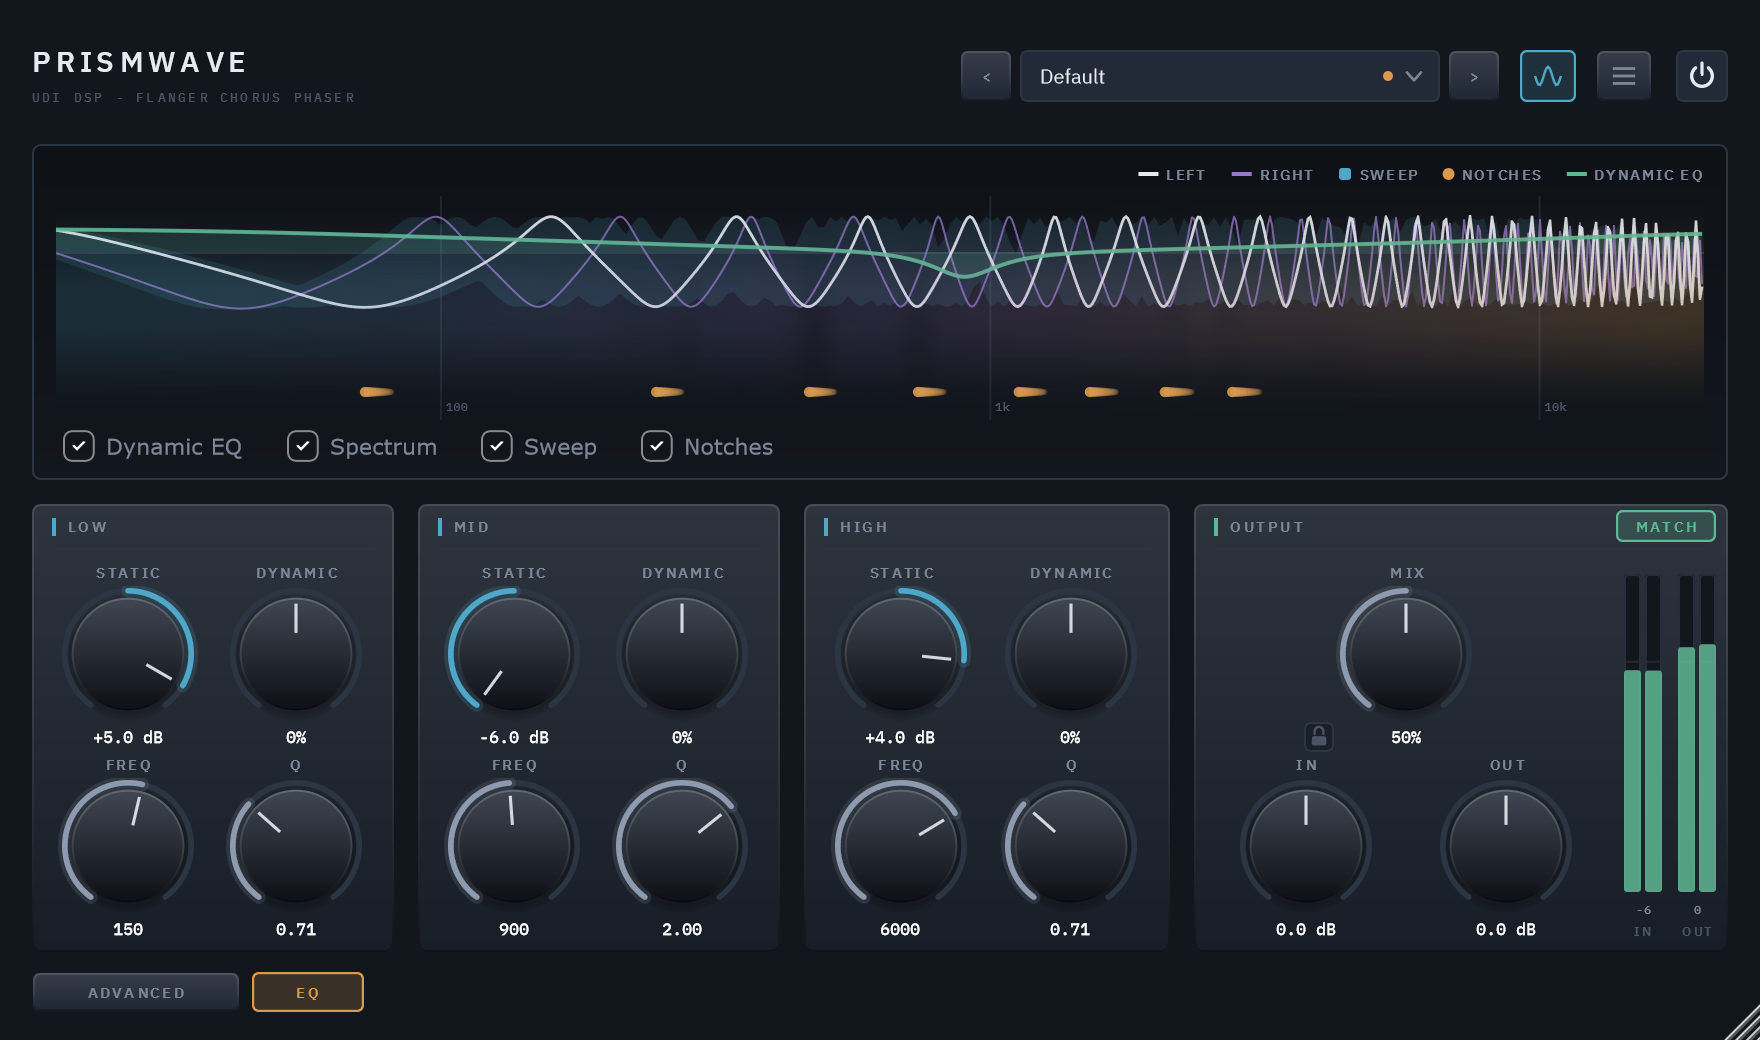Load the previous preset arrow
This screenshot has width=1760, height=1040.
(986, 76)
